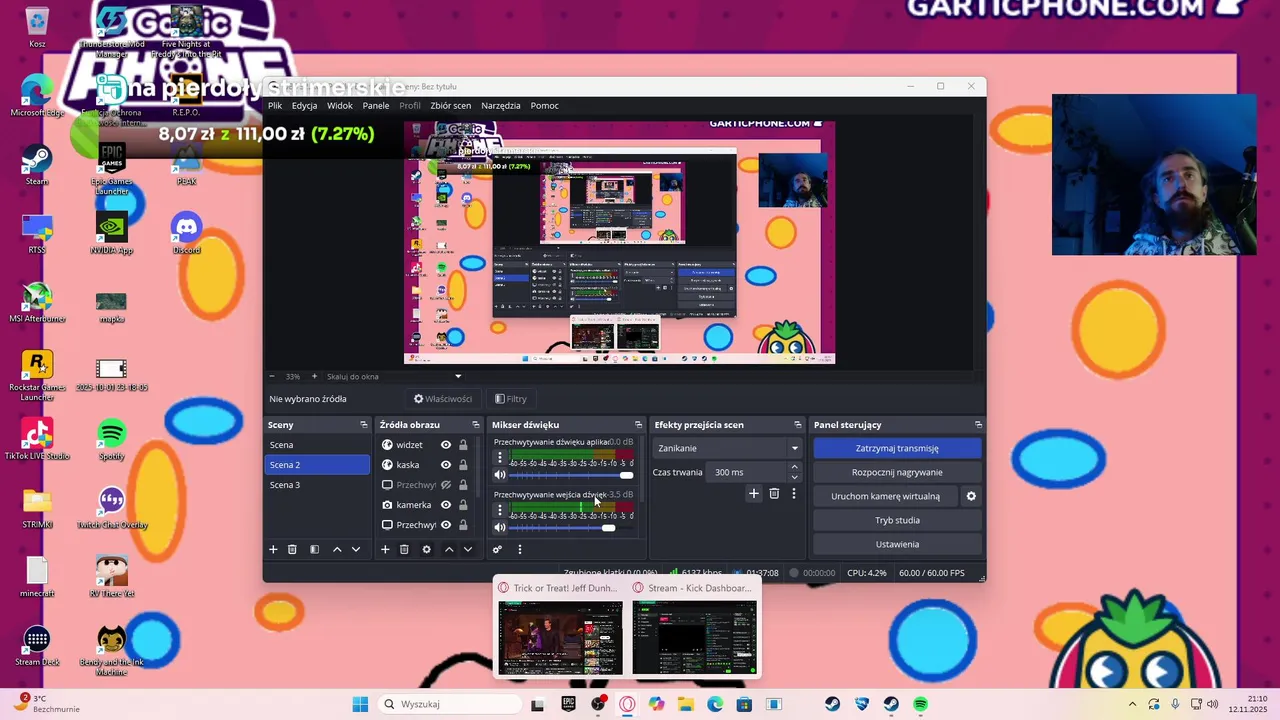This screenshot has height=720, width=1280.
Task: Open Spotify desktop shortcut
Action: [x=112, y=439]
